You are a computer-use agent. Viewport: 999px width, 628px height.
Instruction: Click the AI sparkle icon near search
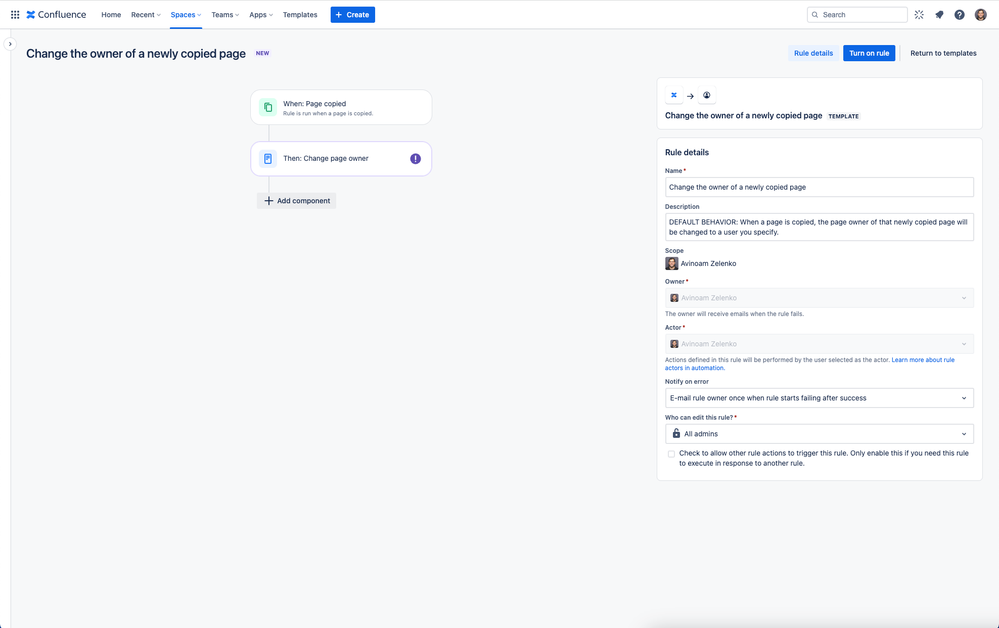pyautogui.click(x=919, y=15)
